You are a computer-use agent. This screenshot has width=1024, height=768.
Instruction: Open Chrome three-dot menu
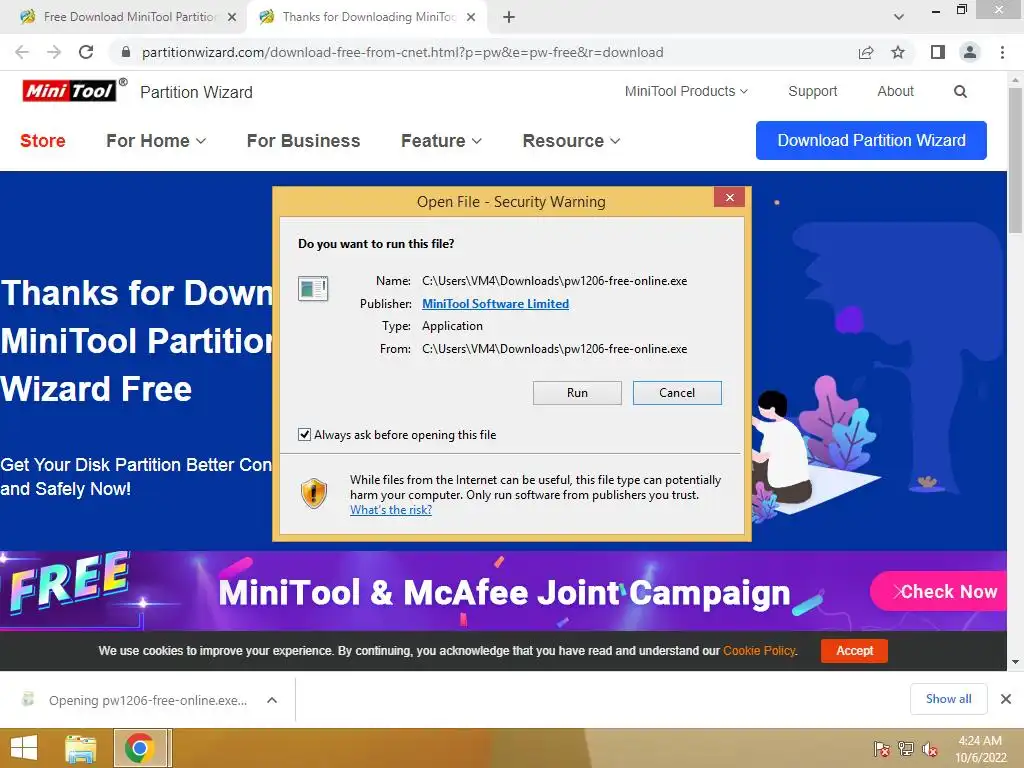(1002, 52)
